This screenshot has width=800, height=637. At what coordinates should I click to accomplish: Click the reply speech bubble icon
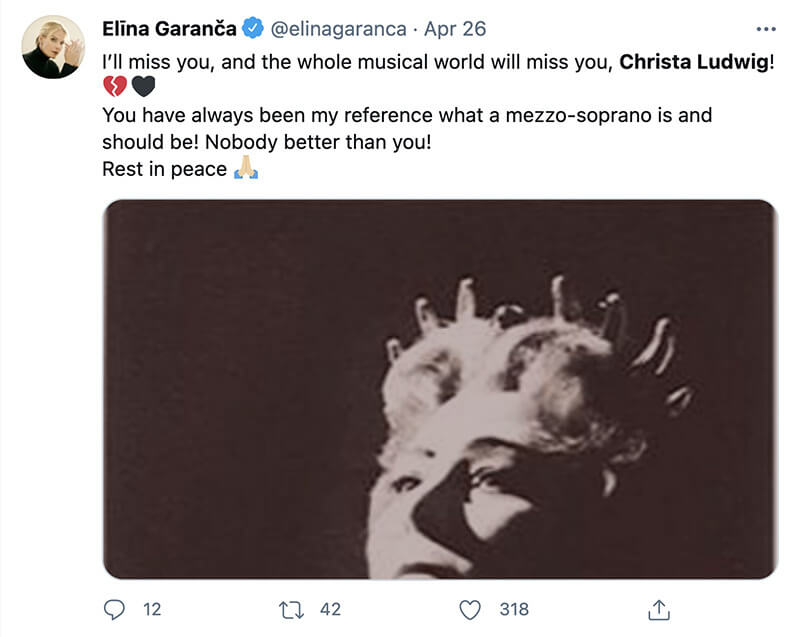[115, 608]
